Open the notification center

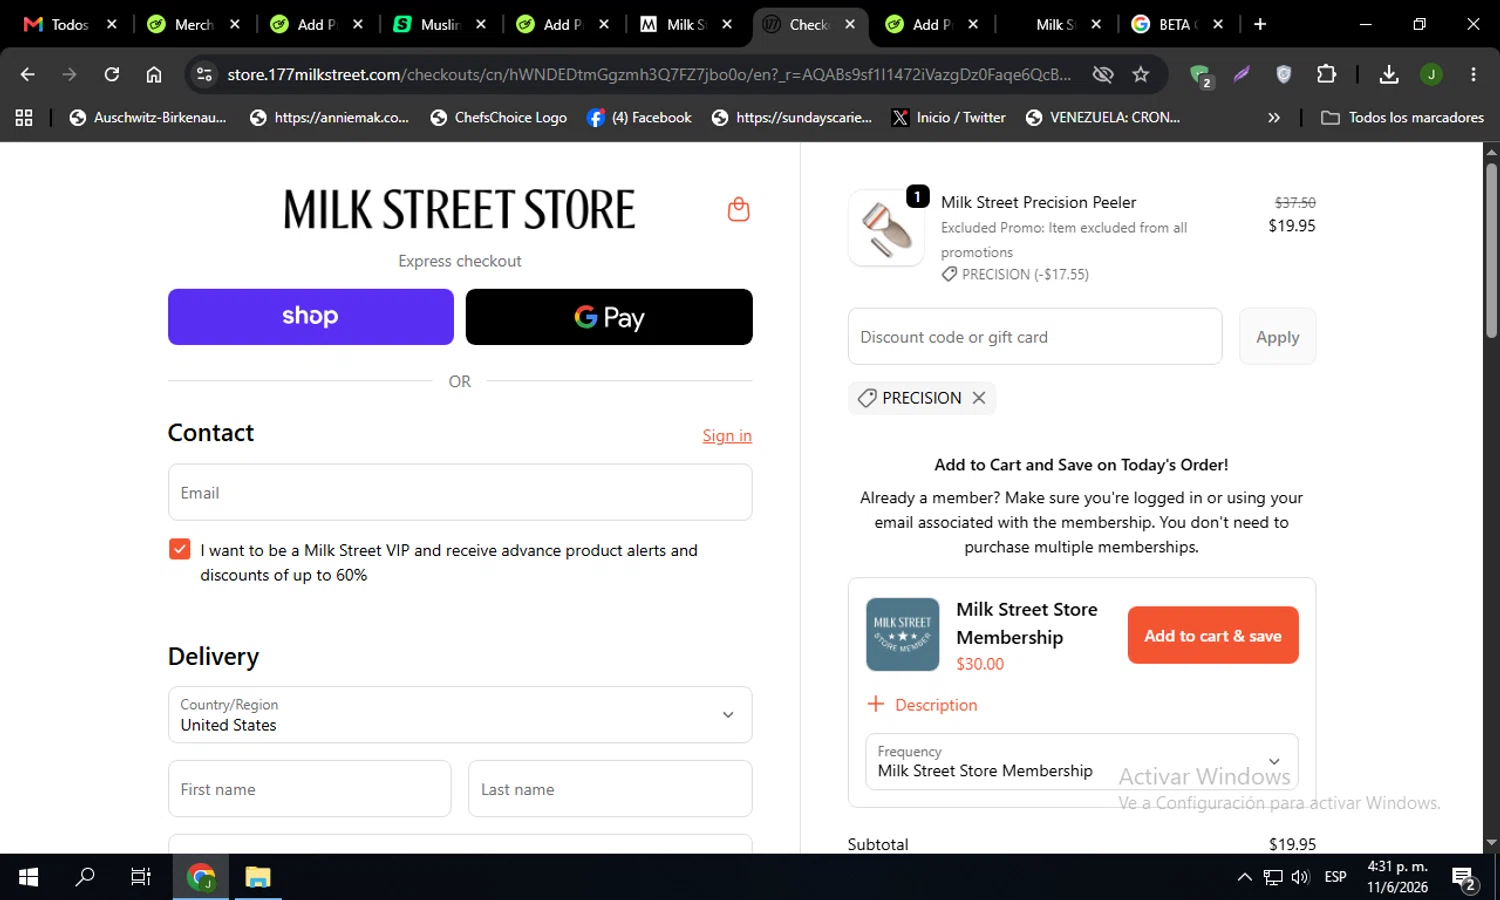1465,879
